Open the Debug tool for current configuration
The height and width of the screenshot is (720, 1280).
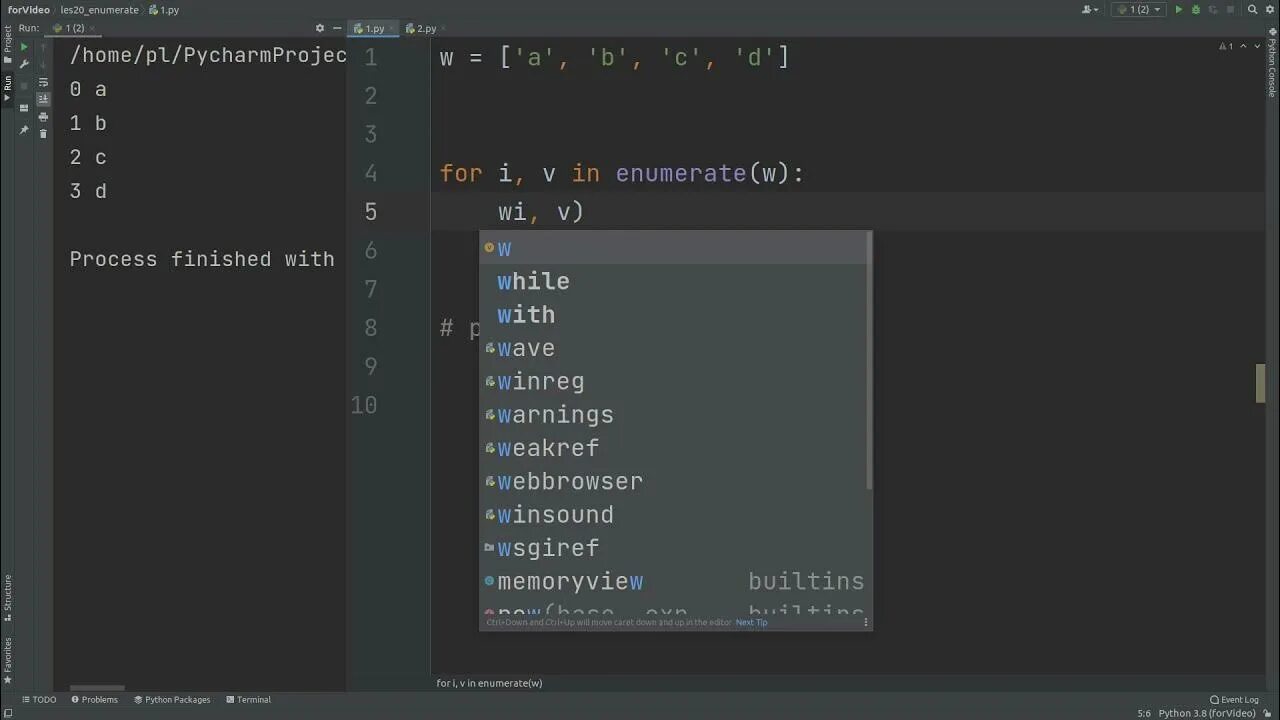1196,9
